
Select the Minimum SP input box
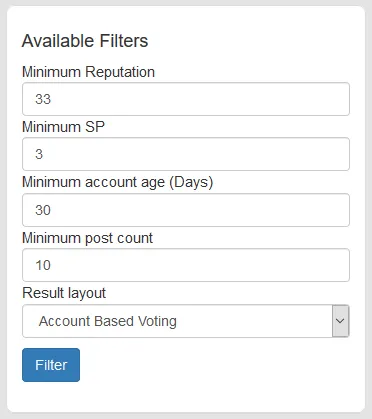(x=186, y=154)
